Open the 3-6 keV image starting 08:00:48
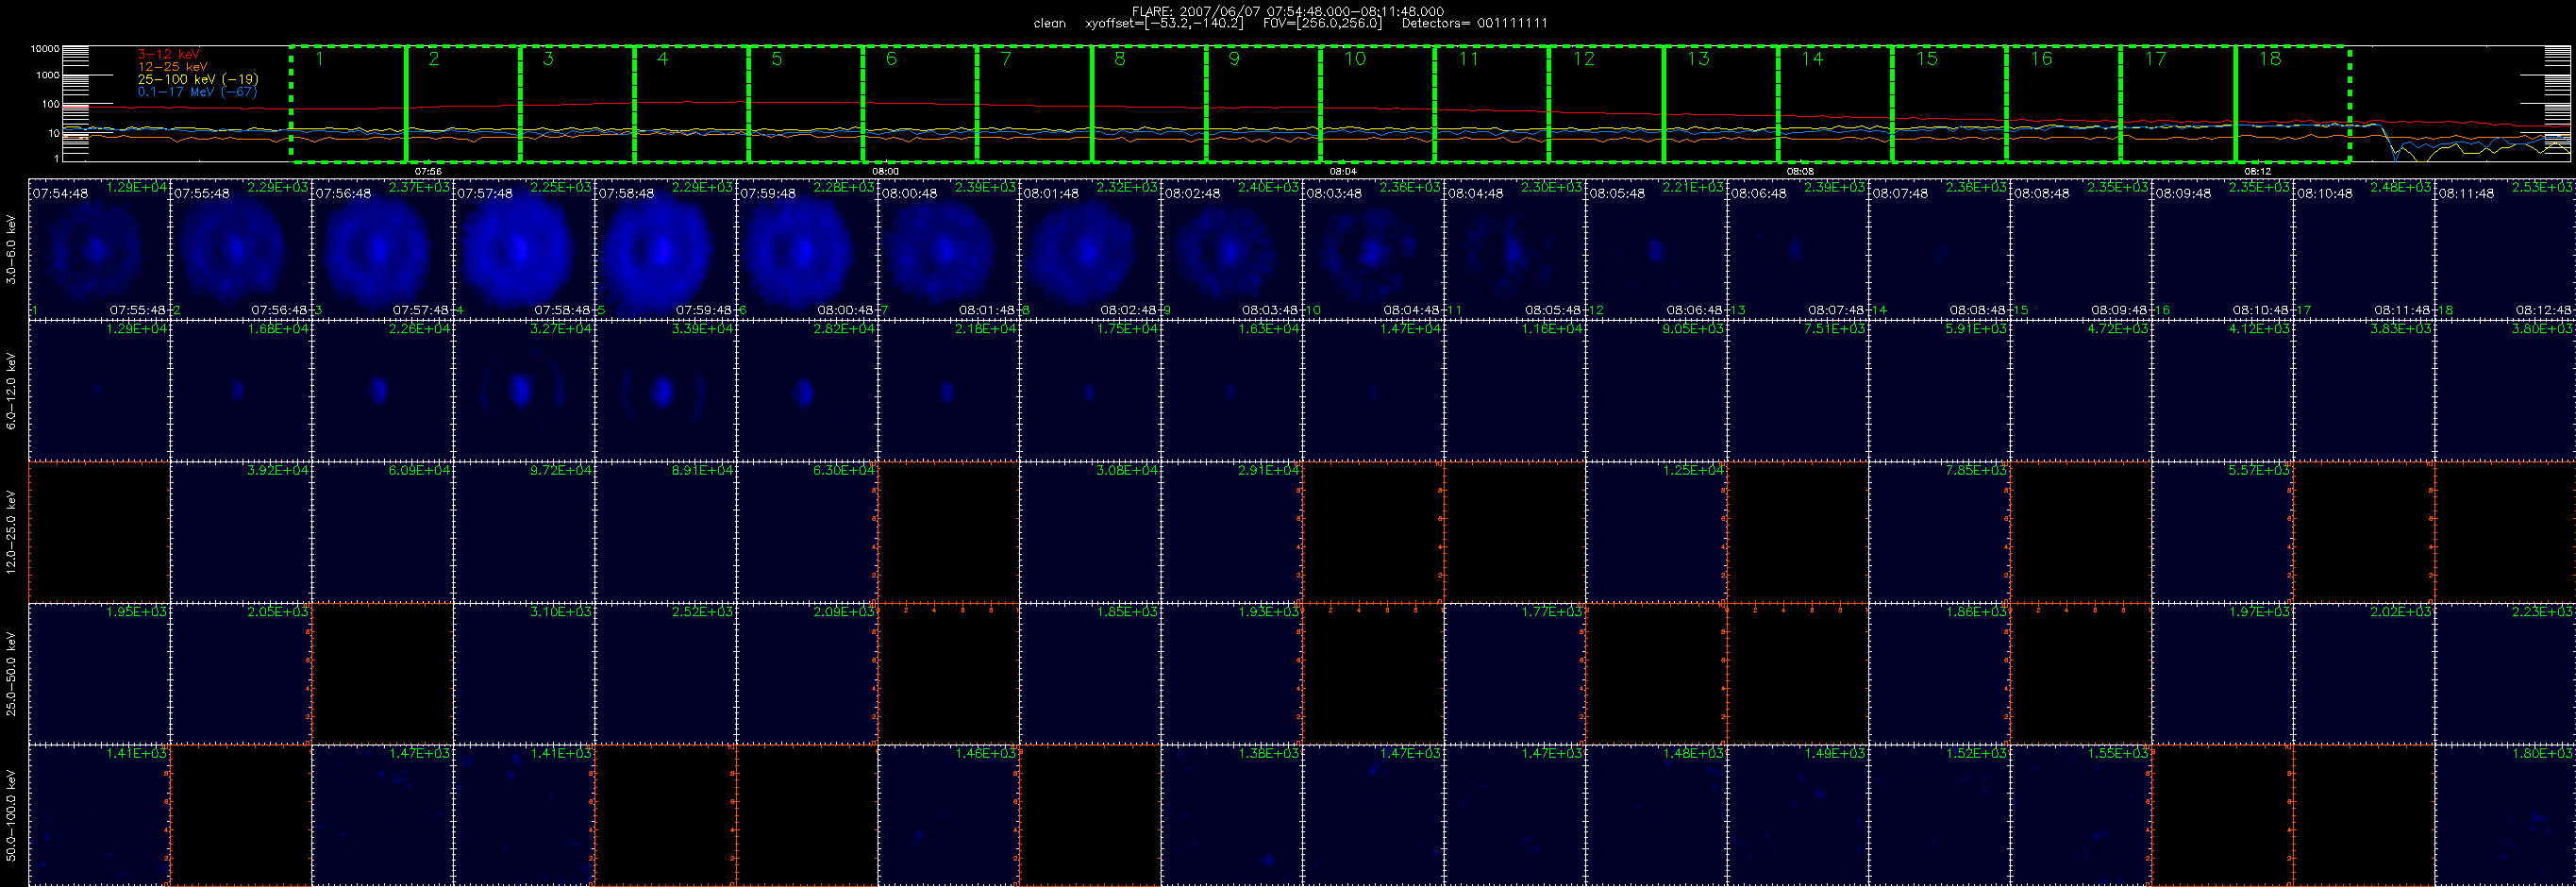The height and width of the screenshot is (887, 2576). (x=949, y=250)
